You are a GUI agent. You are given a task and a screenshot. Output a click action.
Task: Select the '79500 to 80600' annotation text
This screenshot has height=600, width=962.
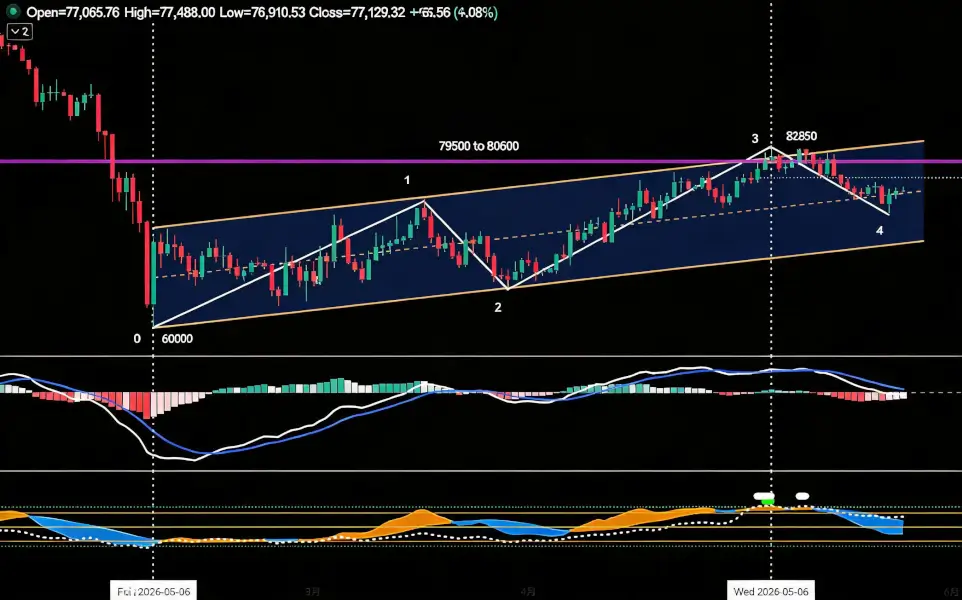click(479, 146)
